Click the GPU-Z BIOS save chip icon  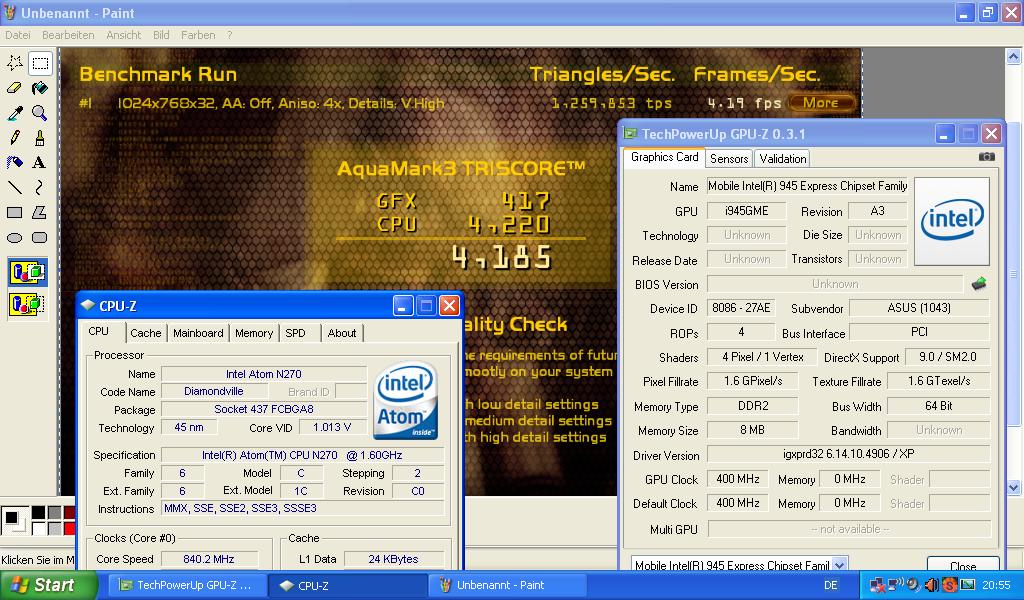pos(979,284)
